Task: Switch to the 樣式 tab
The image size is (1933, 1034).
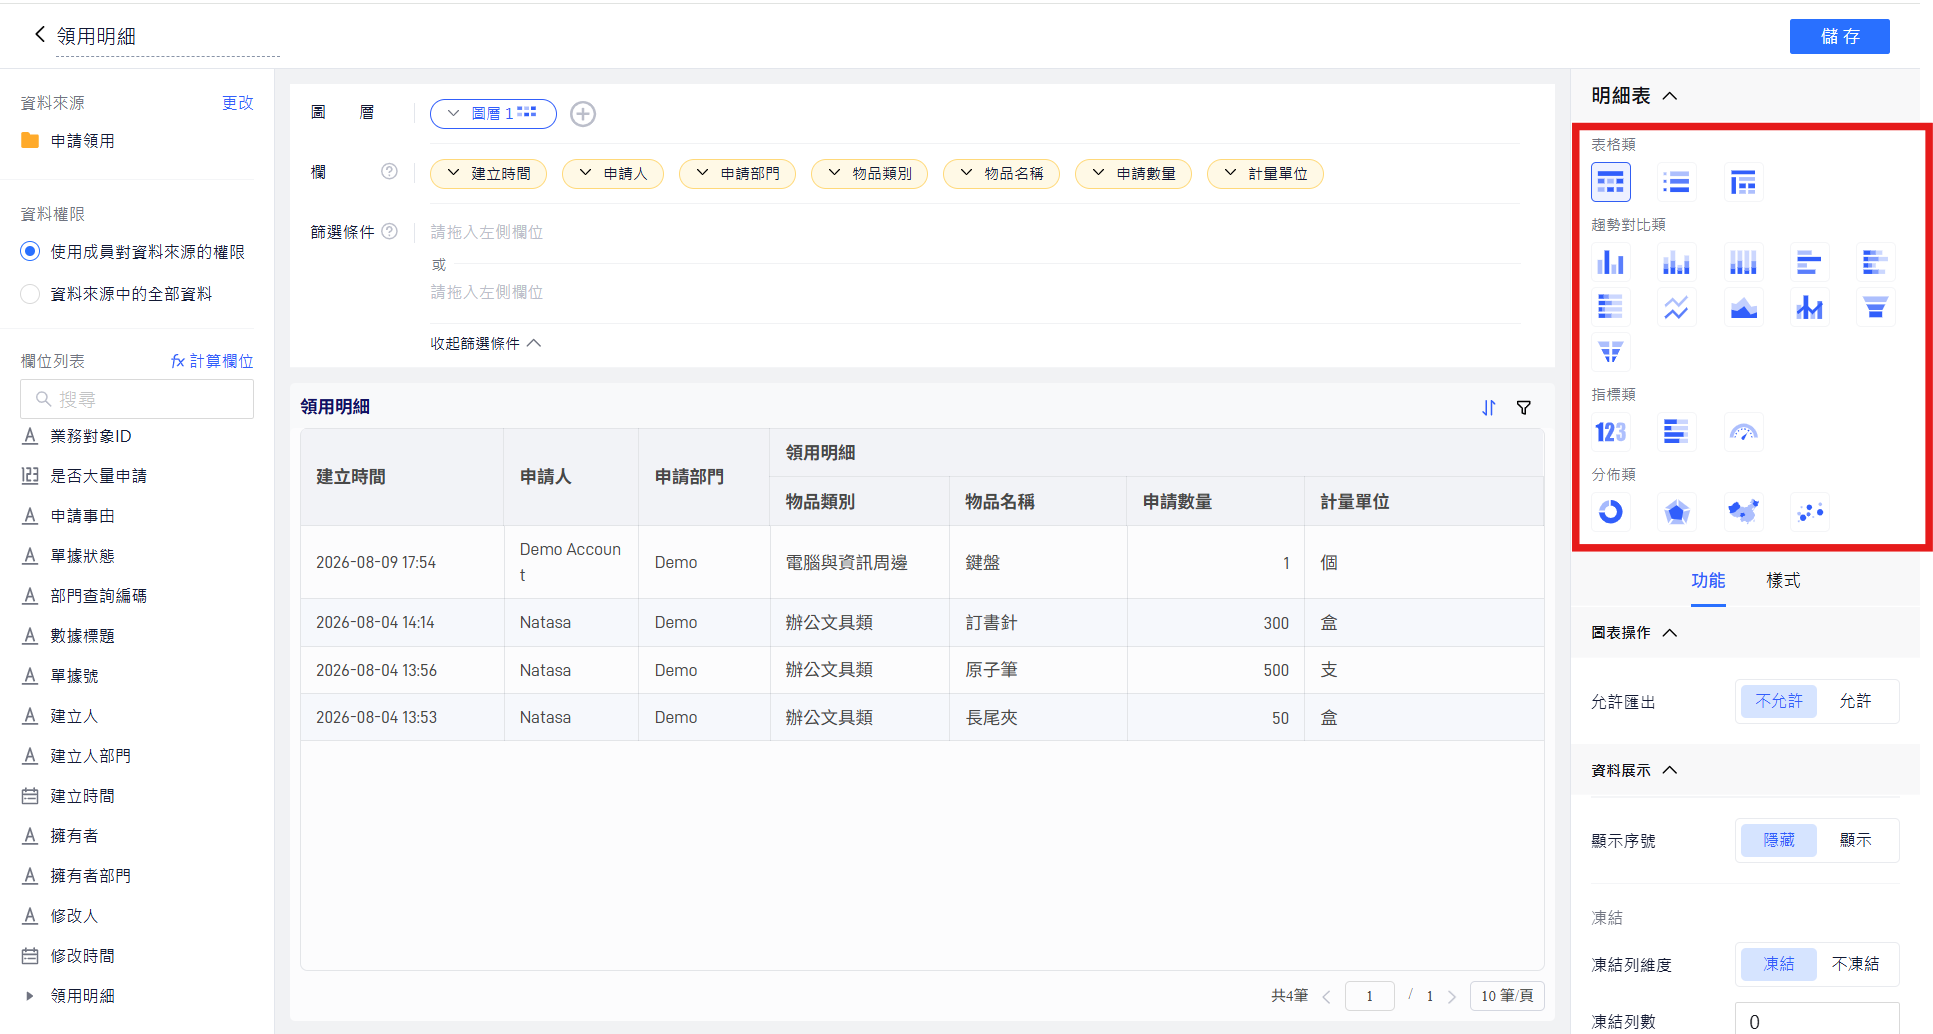Action: 1783,581
